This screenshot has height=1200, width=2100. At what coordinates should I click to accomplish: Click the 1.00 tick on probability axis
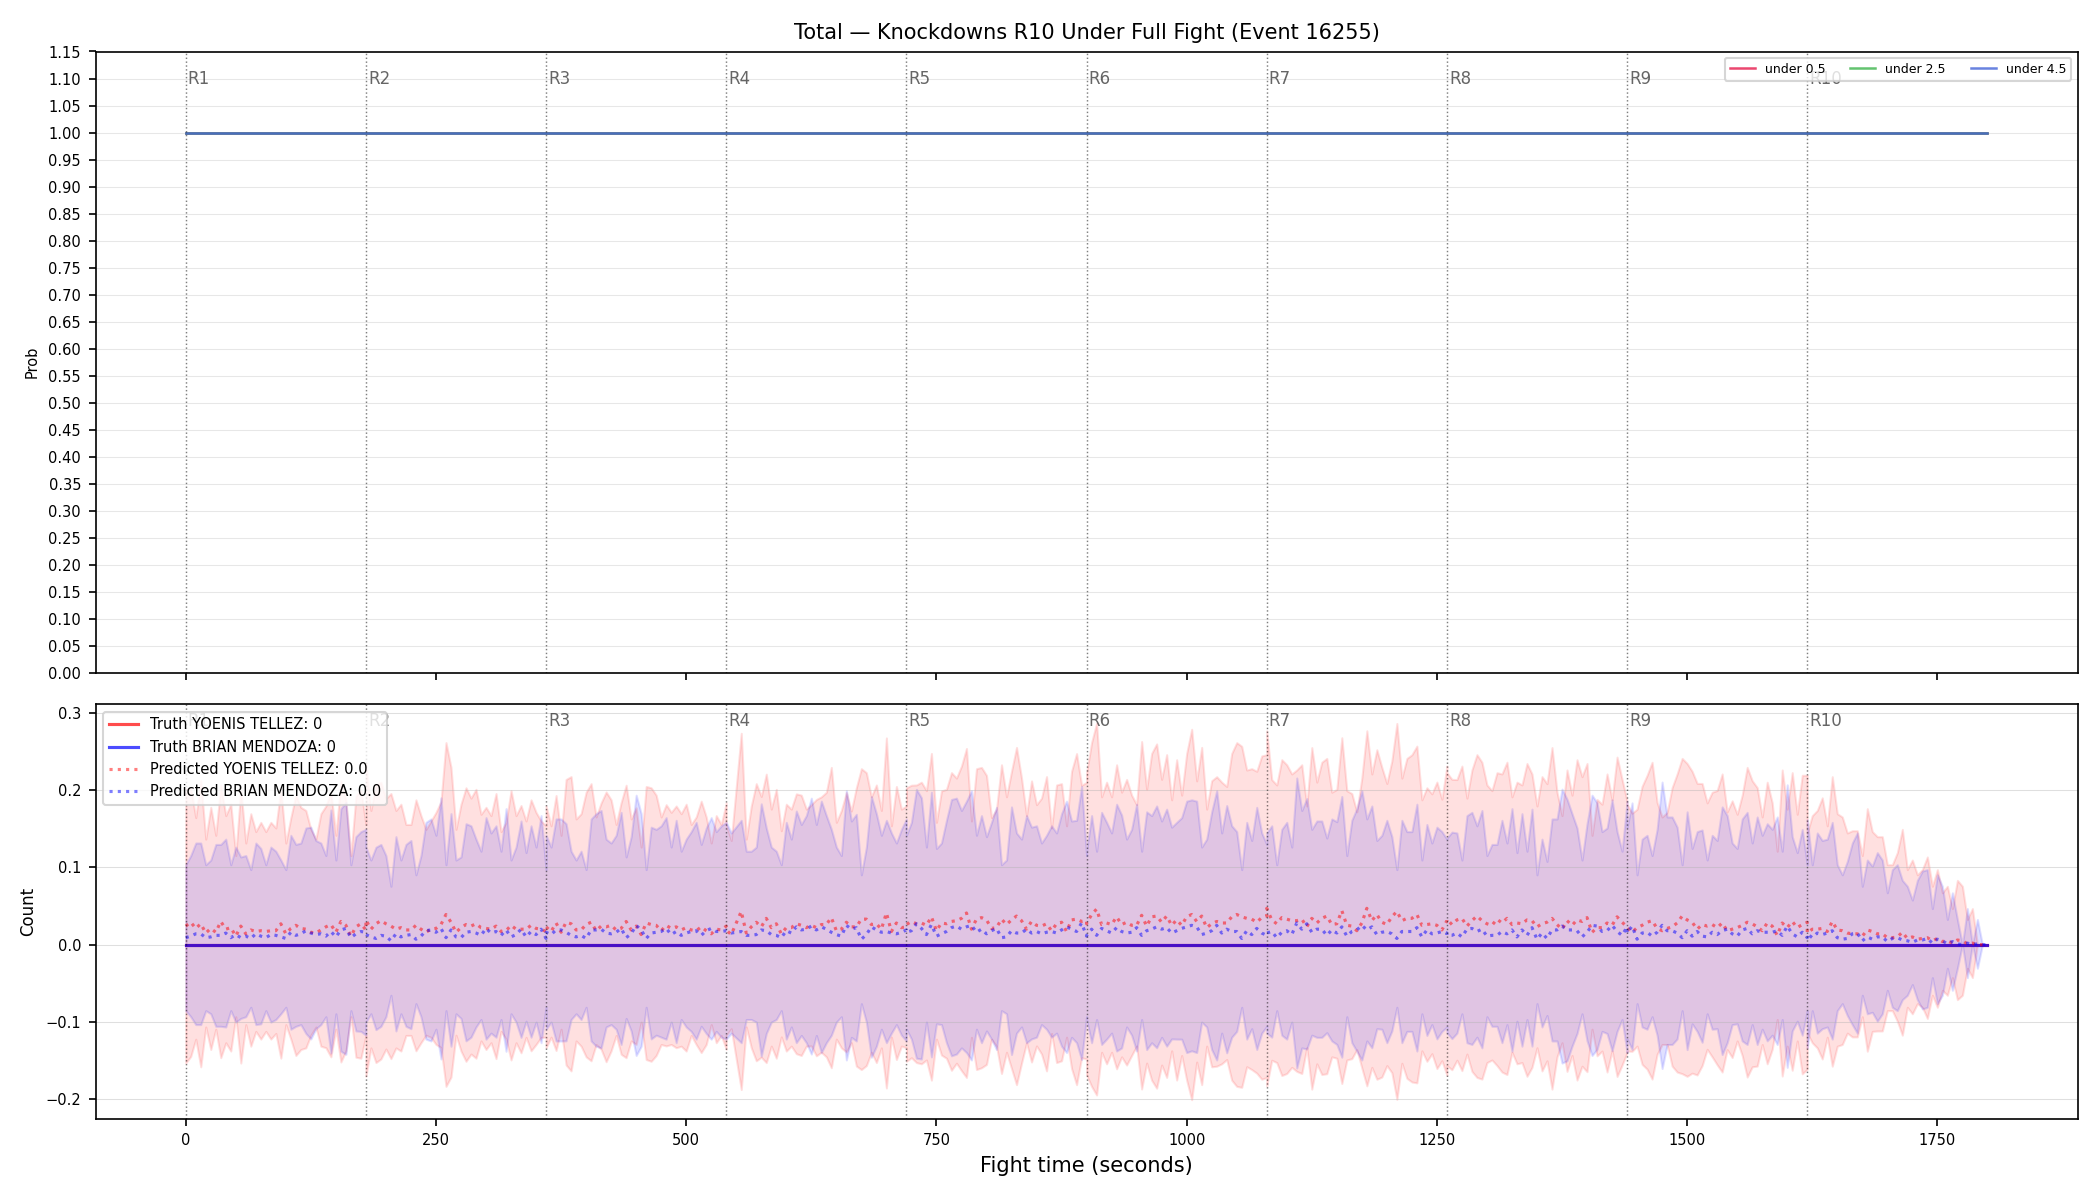pyautogui.click(x=65, y=133)
